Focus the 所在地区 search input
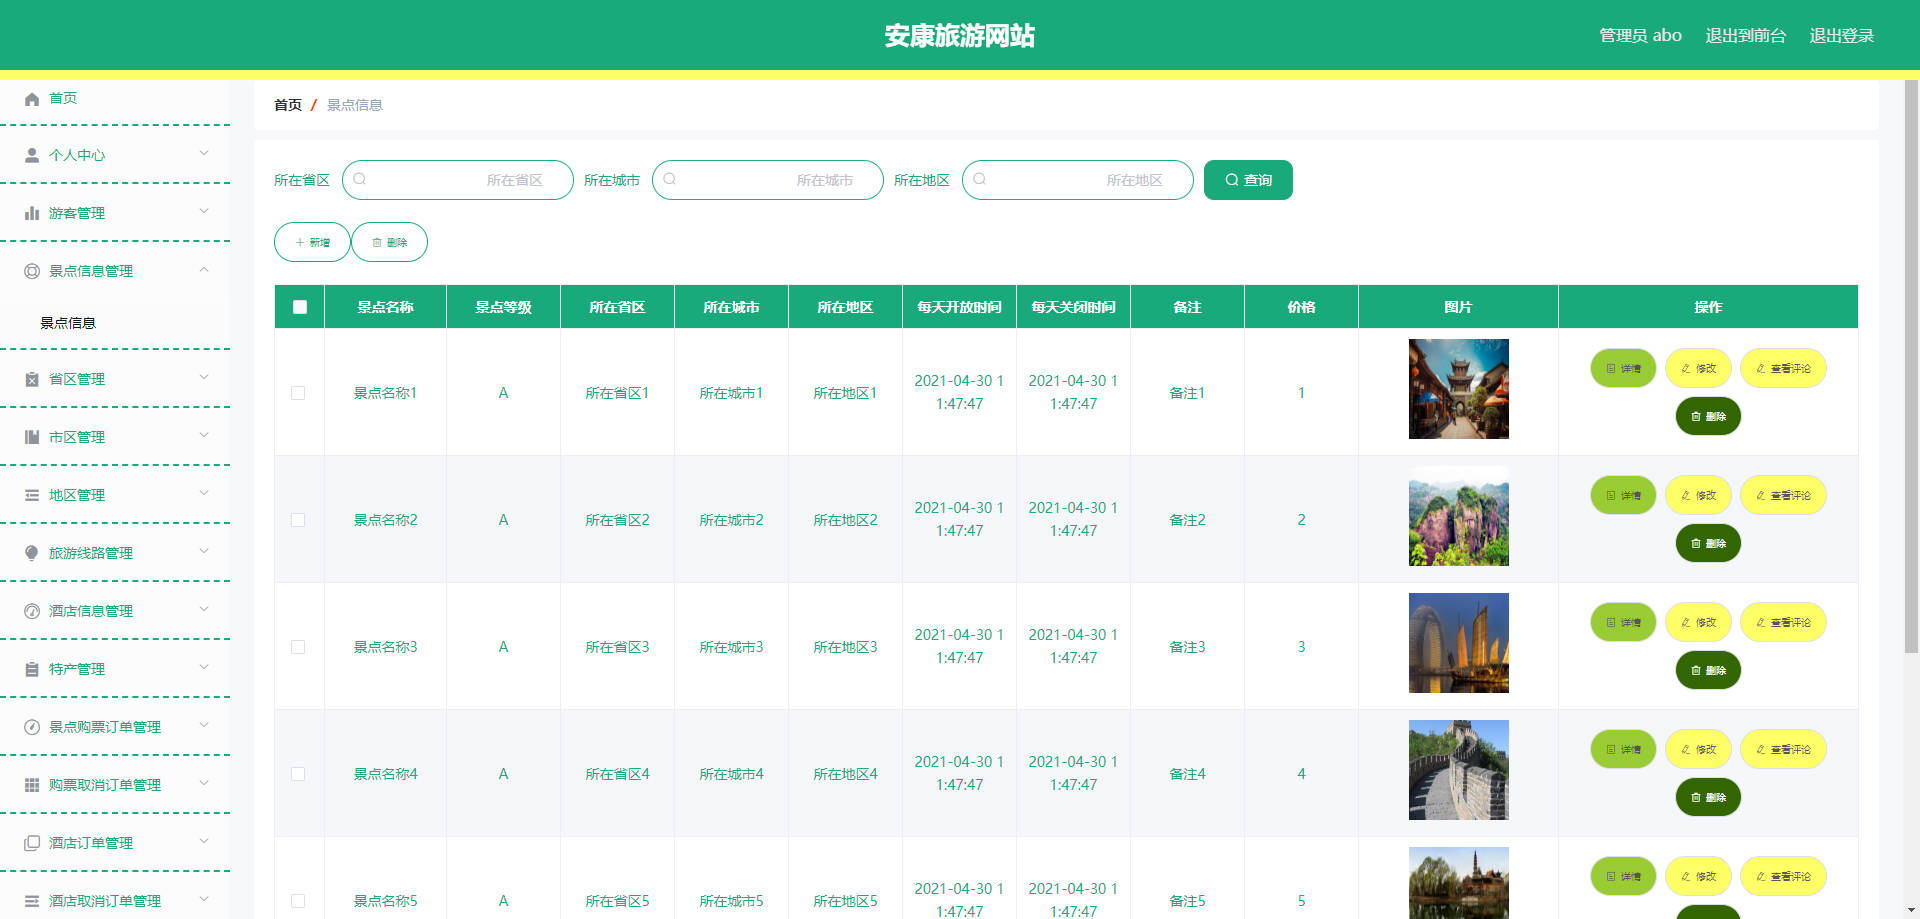The image size is (1920, 919). (x=1078, y=180)
